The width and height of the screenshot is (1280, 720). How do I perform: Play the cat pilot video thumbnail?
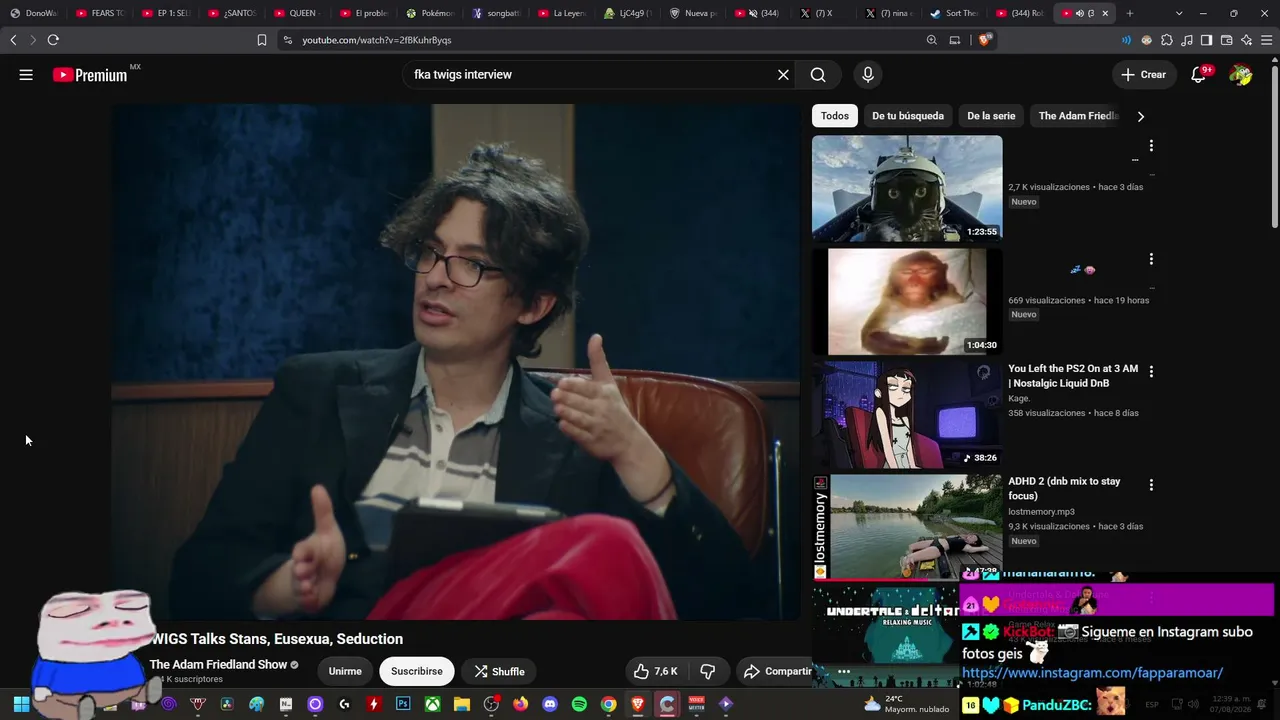907,189
